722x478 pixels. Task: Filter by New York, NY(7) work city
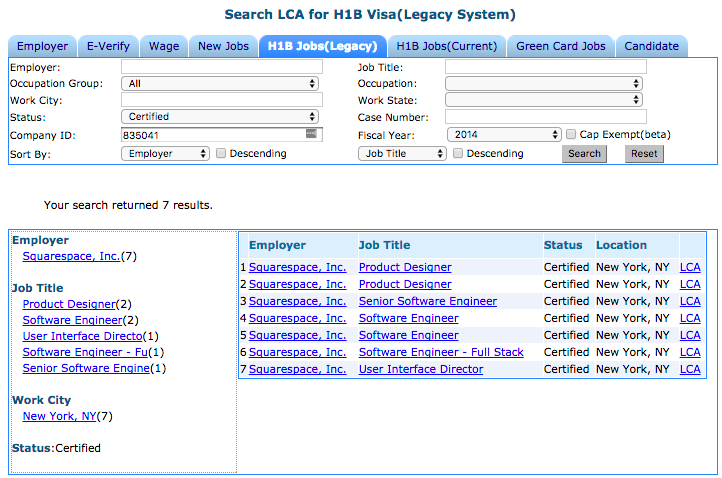(59, 416)
